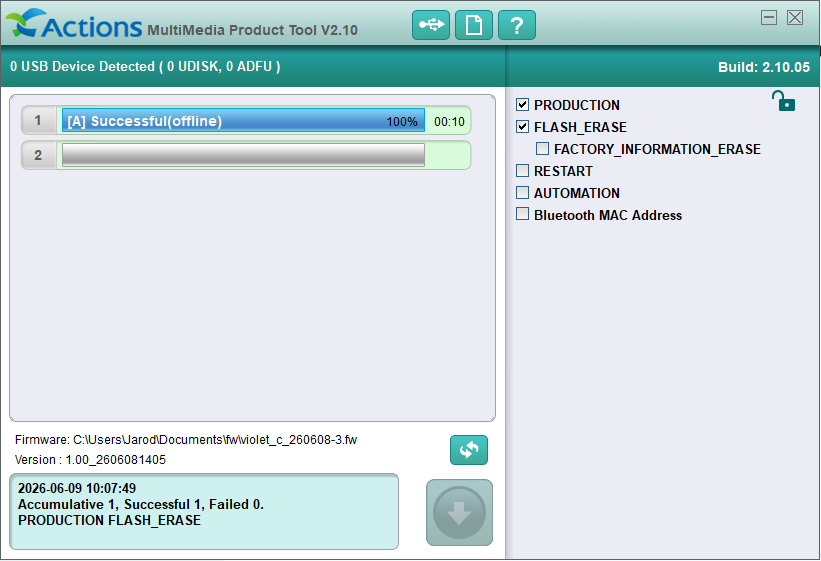Click the 100% progress value
Viewport: 821px width, 561px height.
pyautogui.click(x=402, y=122)
